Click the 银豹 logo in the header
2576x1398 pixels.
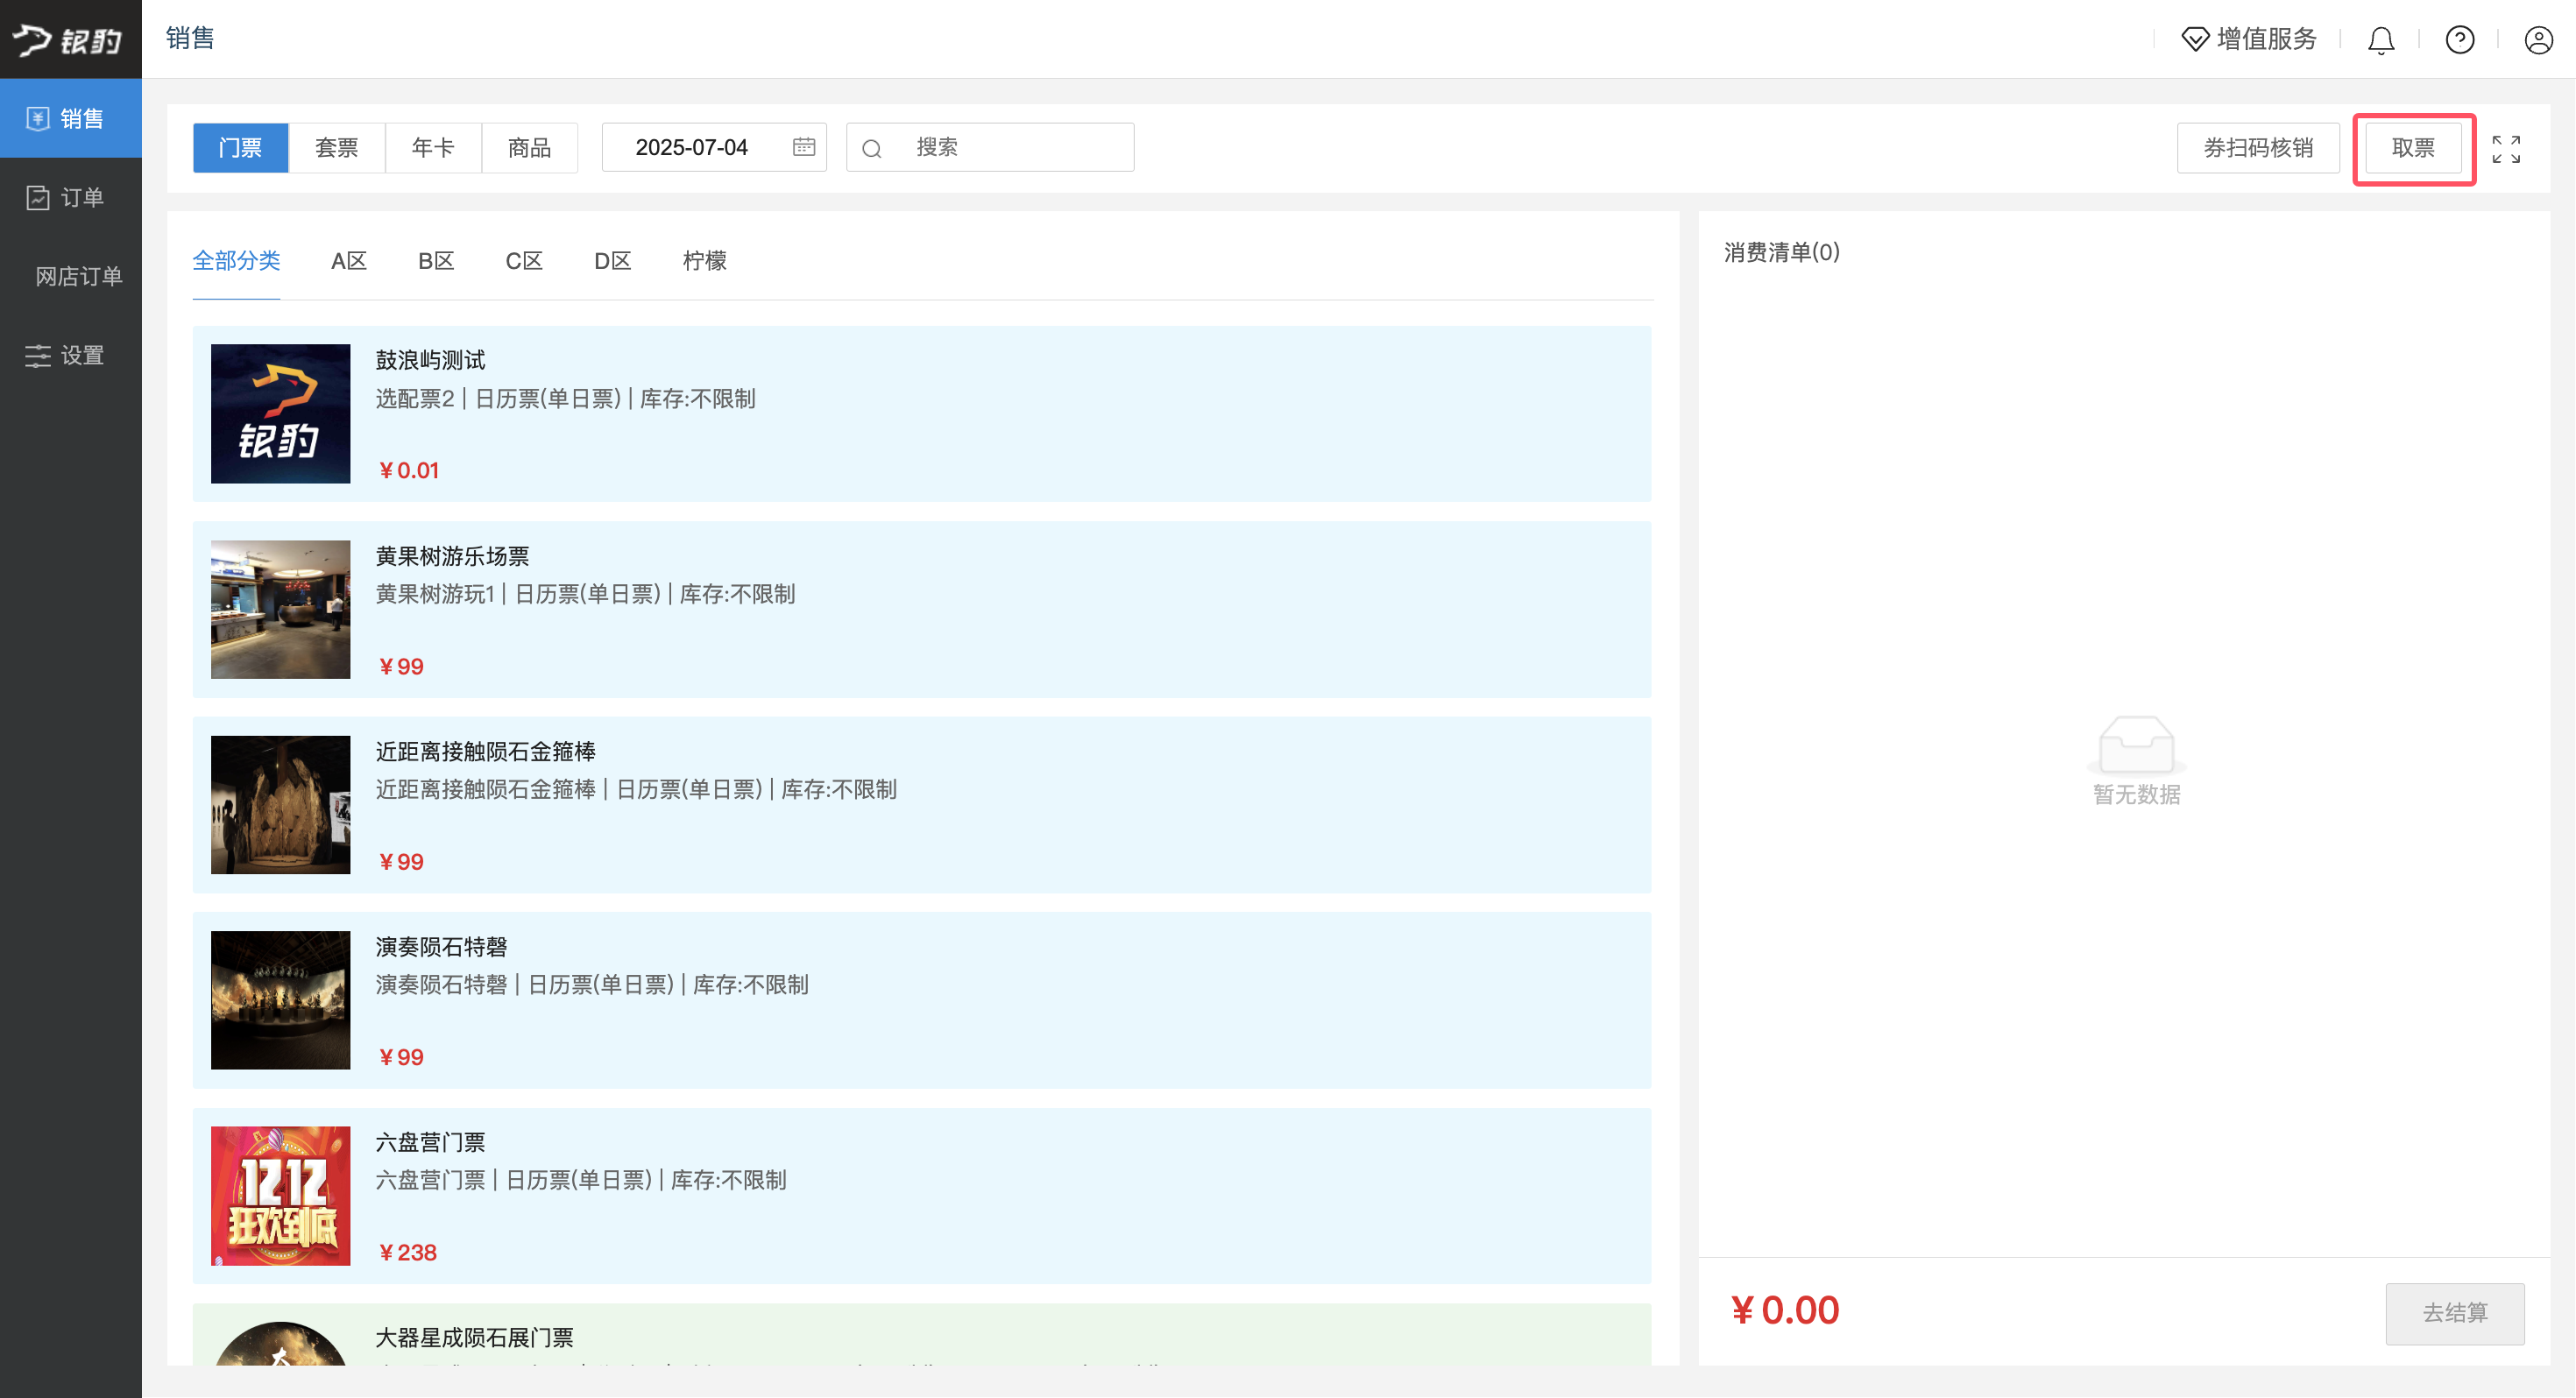coord(68,39)
